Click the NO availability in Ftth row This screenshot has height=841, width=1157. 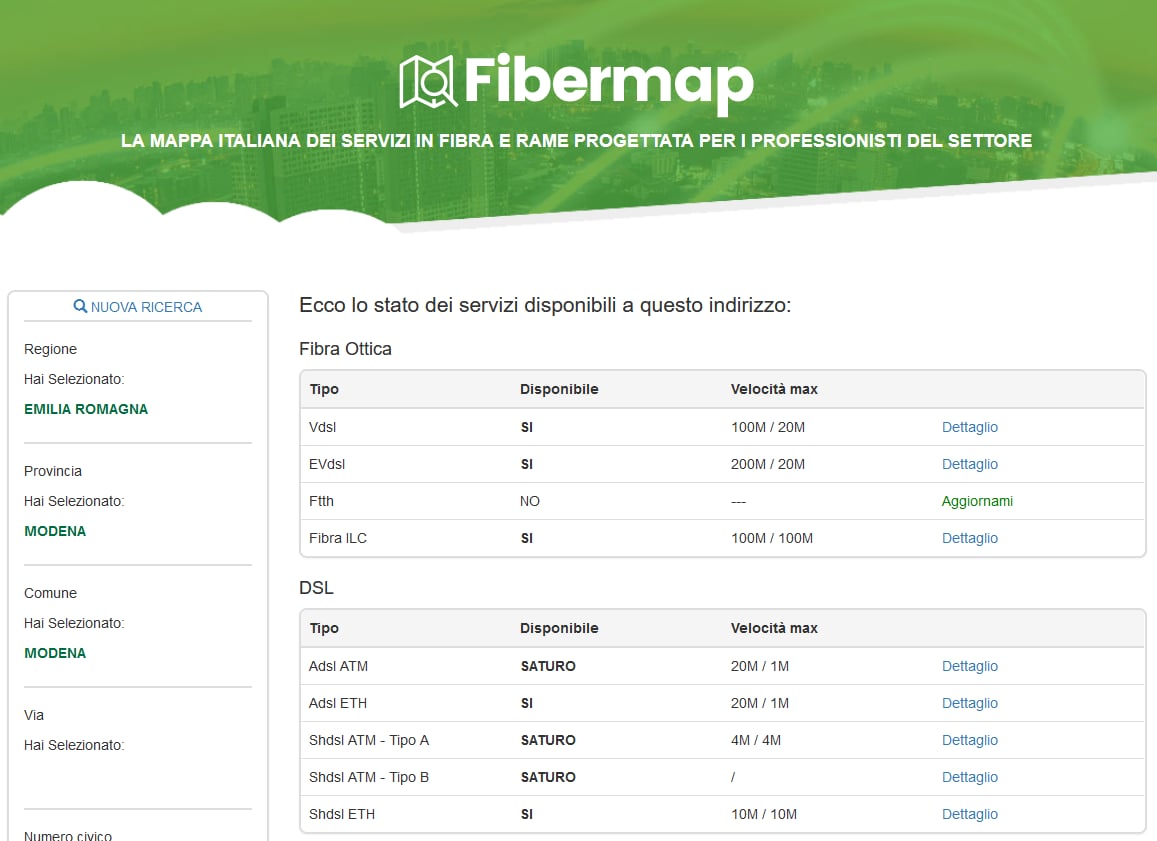click(530, 501)
